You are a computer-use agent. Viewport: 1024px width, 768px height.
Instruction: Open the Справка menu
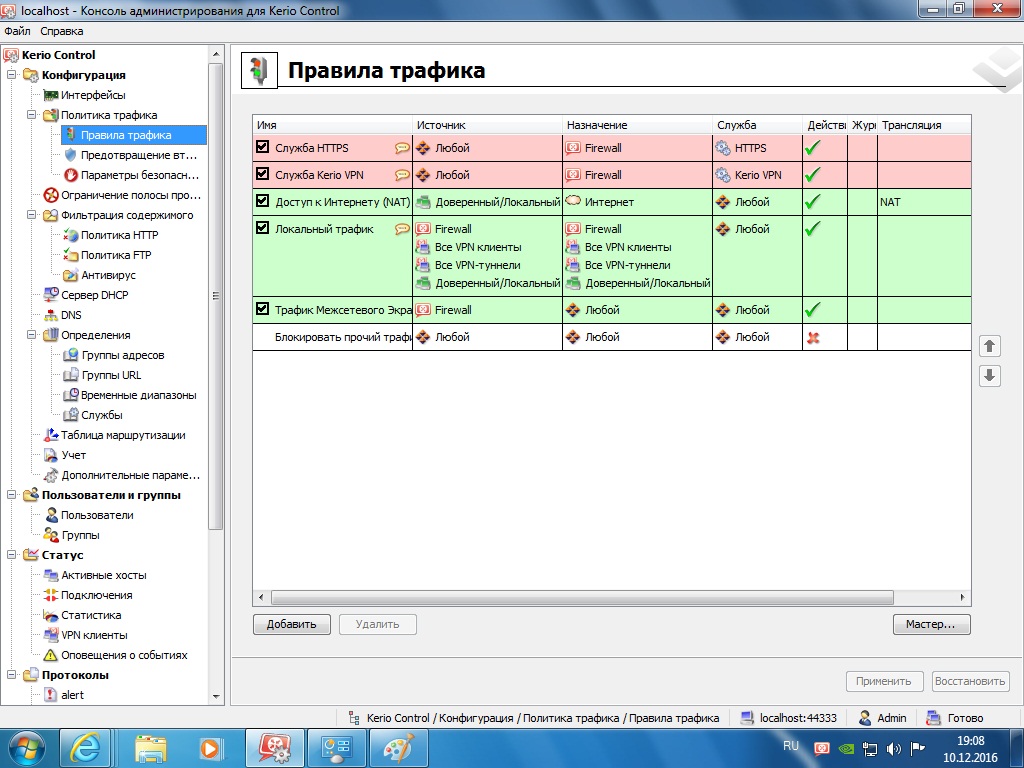61,31
